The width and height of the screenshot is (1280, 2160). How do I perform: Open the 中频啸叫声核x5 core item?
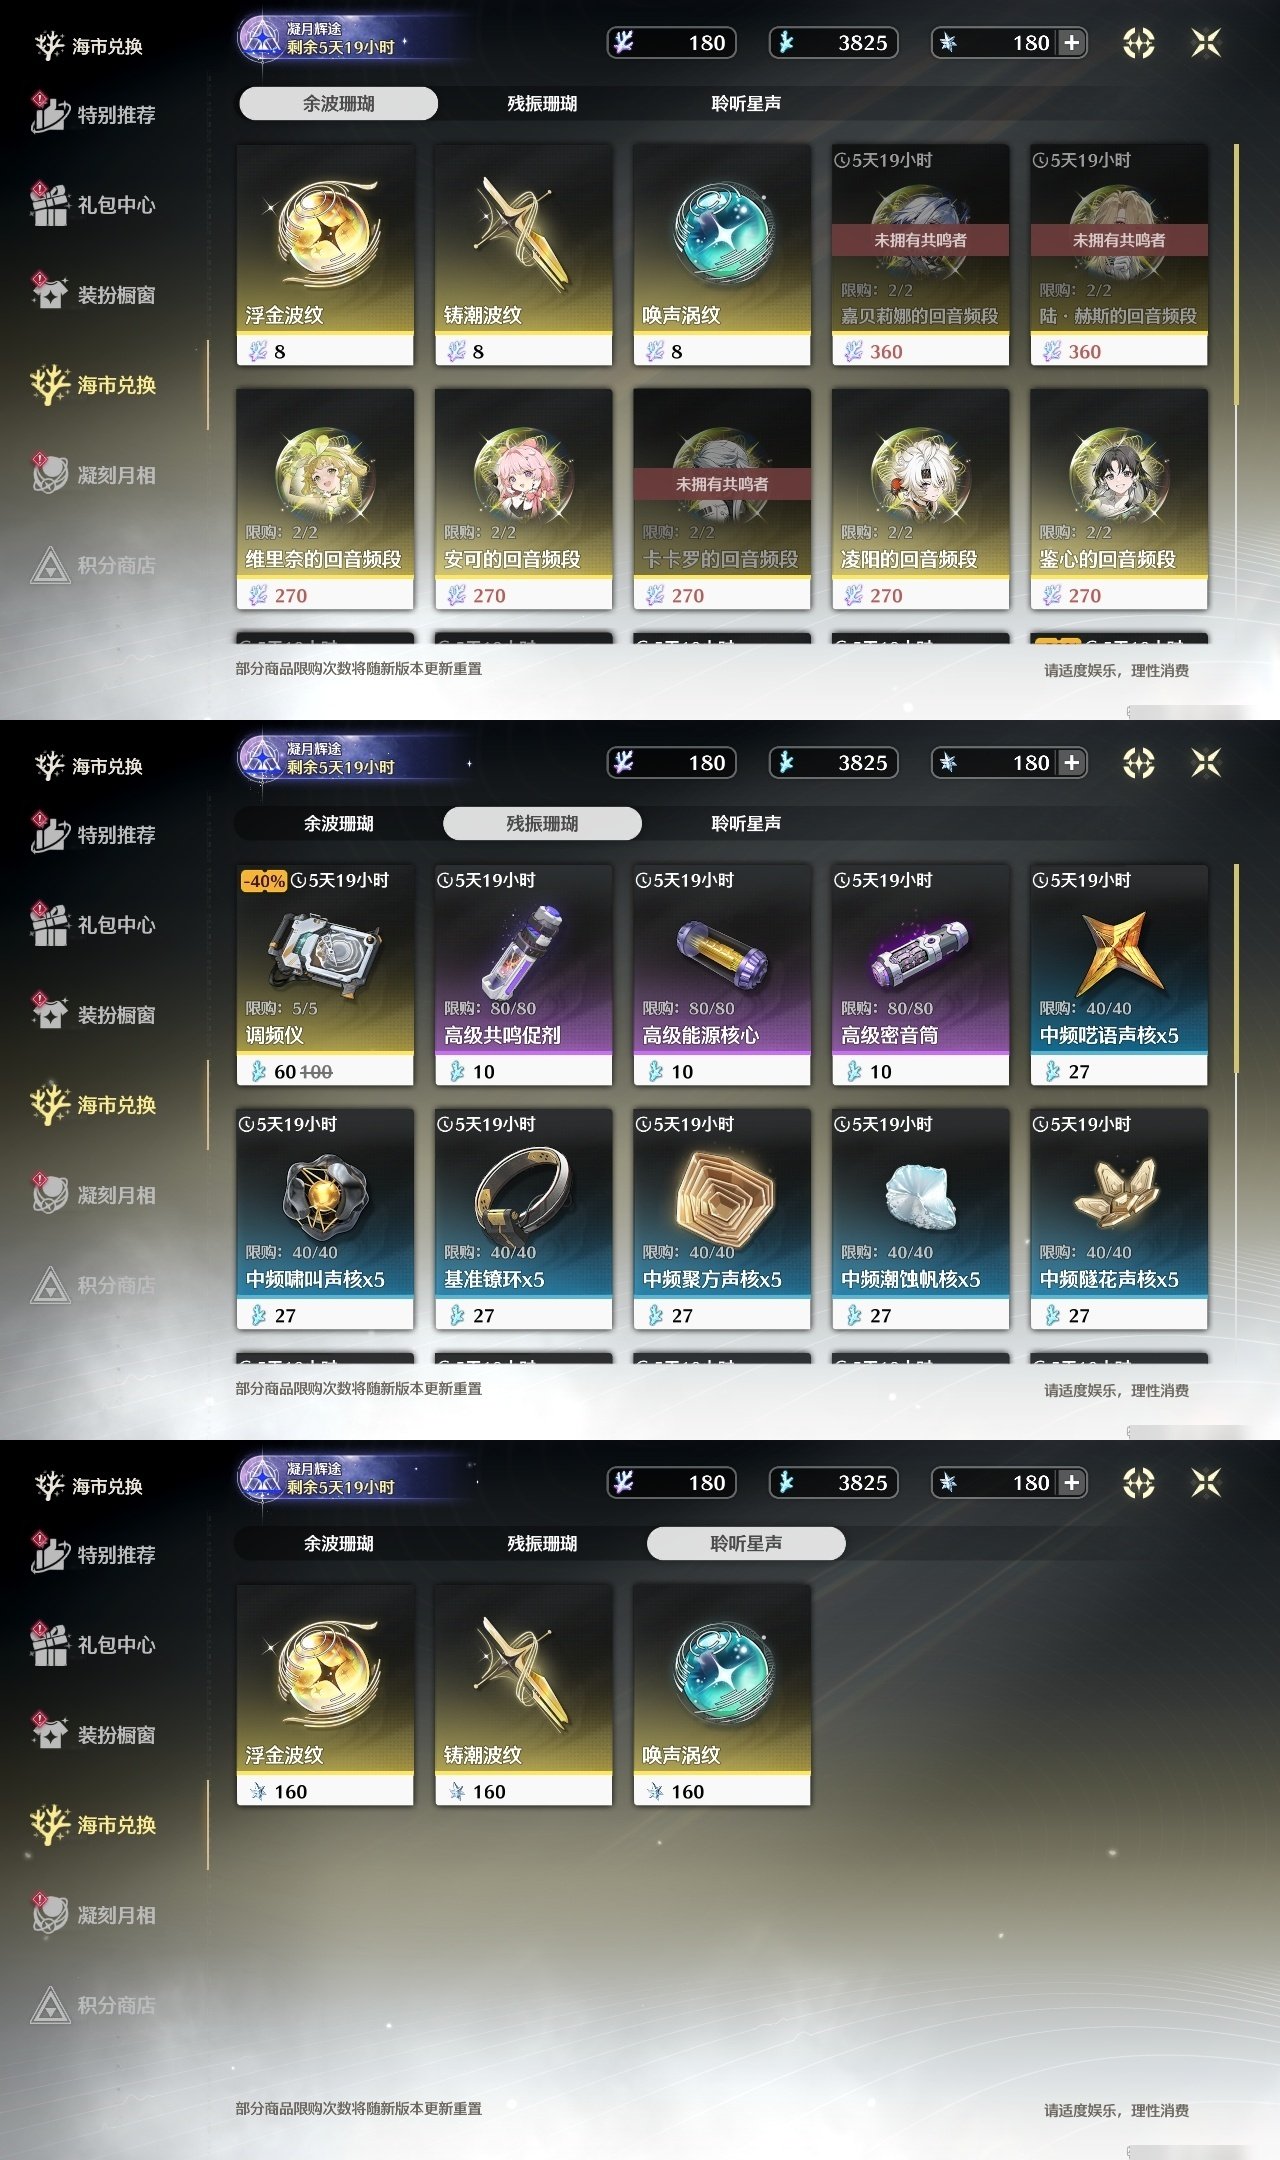(x=325, y=1219)
